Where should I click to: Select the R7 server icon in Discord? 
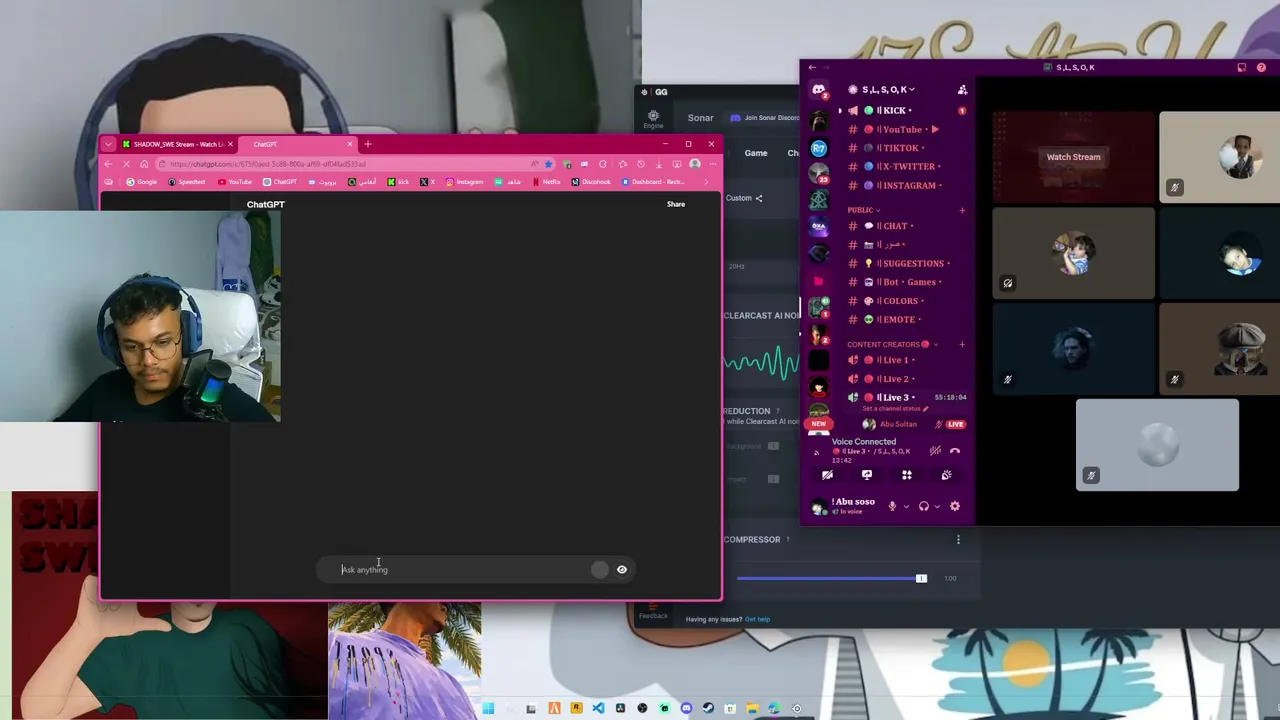pos(819,148)
